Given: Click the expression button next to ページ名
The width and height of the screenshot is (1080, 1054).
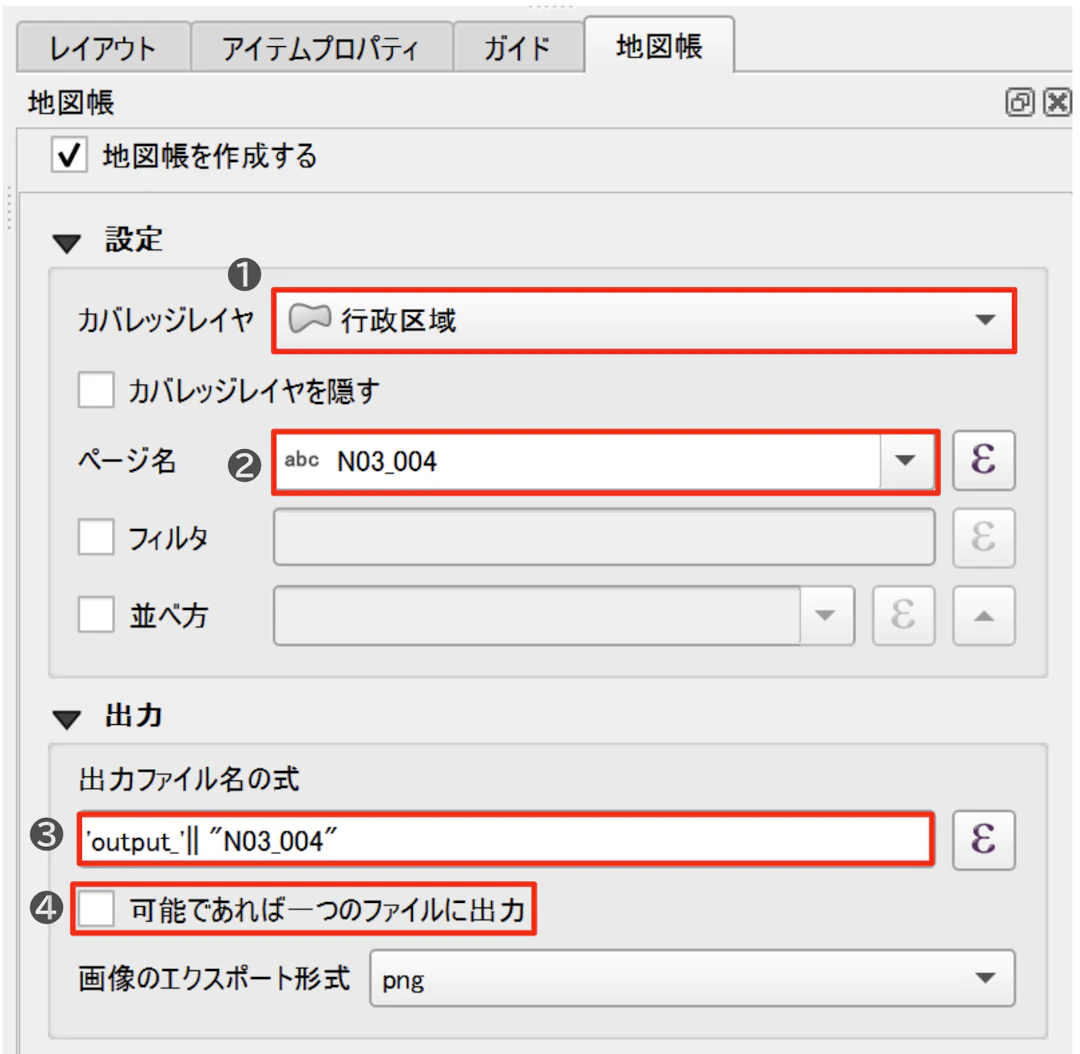Looking at the screenshot, I should click(983, 461).
